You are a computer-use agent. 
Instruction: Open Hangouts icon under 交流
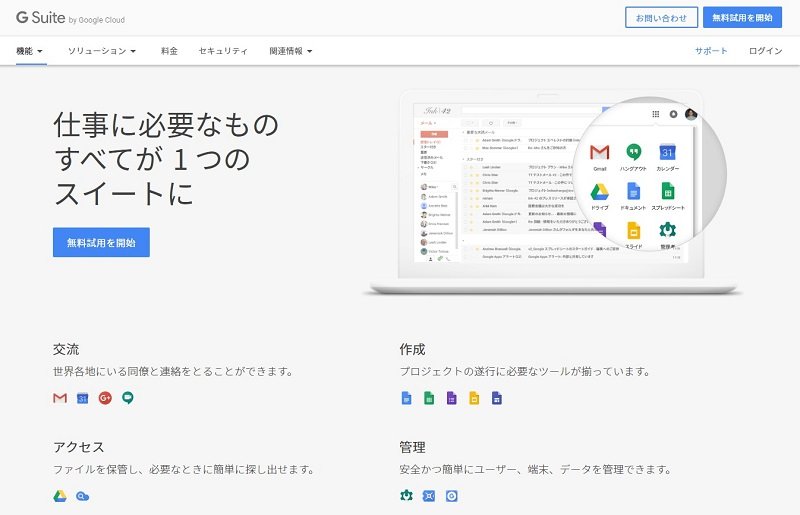point(128,398)
